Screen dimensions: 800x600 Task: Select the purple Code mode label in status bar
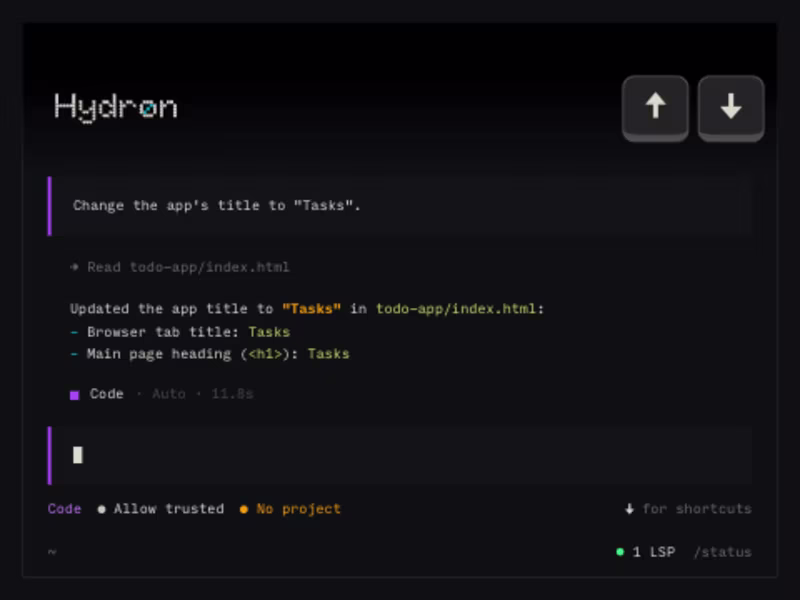(64, 509)
